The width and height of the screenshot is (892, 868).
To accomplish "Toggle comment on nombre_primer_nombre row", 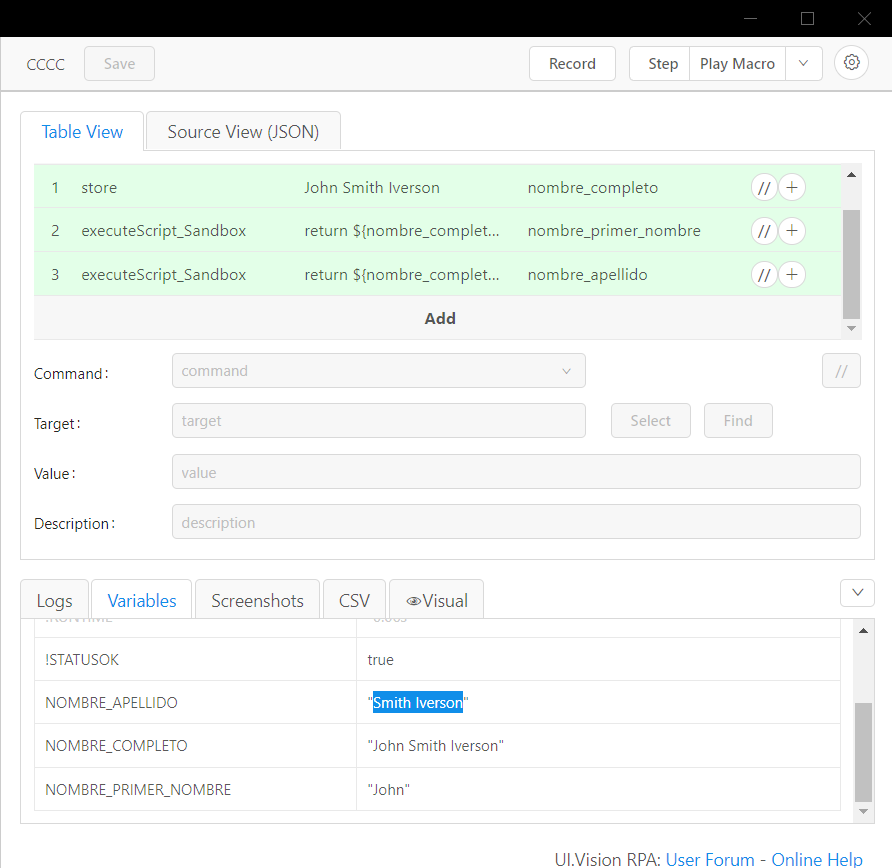I will (764, 231).
